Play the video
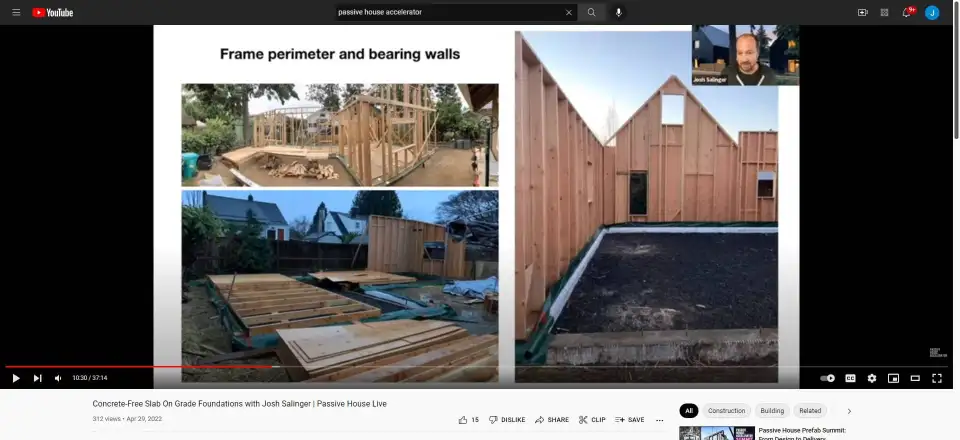960x440 pixels. (16, 378)
